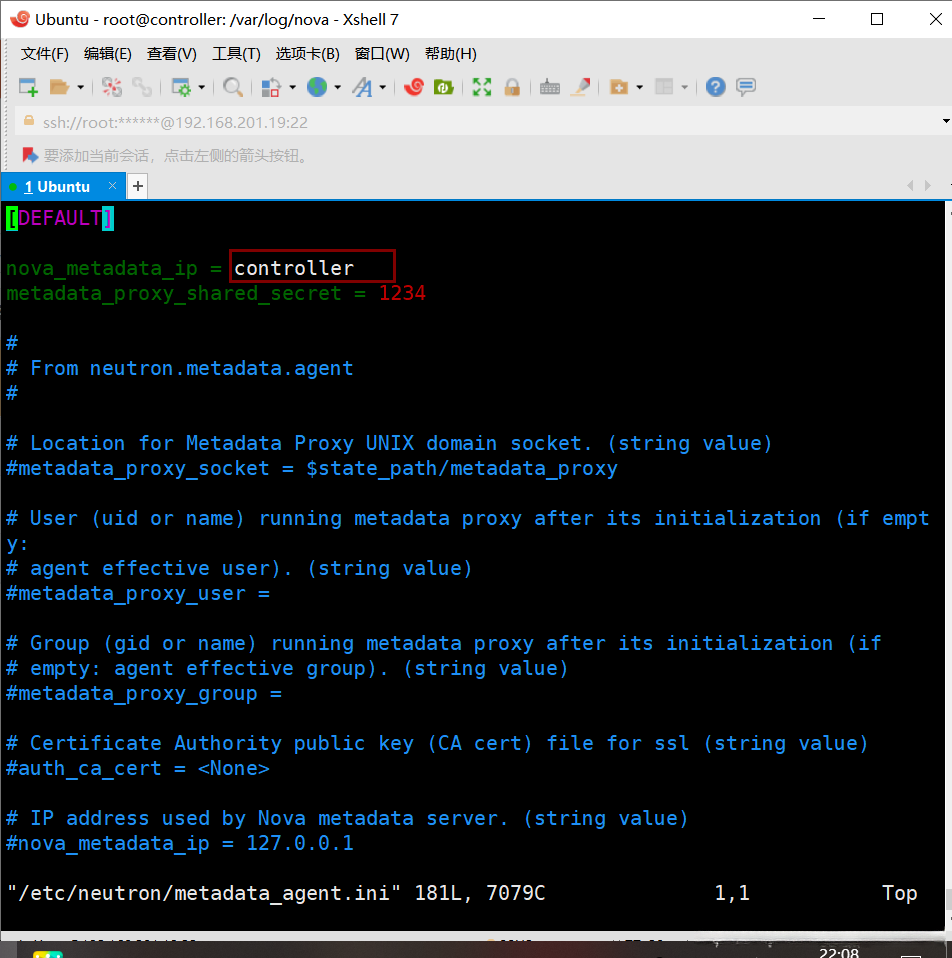Open the 帮助(H) menu

451,54
